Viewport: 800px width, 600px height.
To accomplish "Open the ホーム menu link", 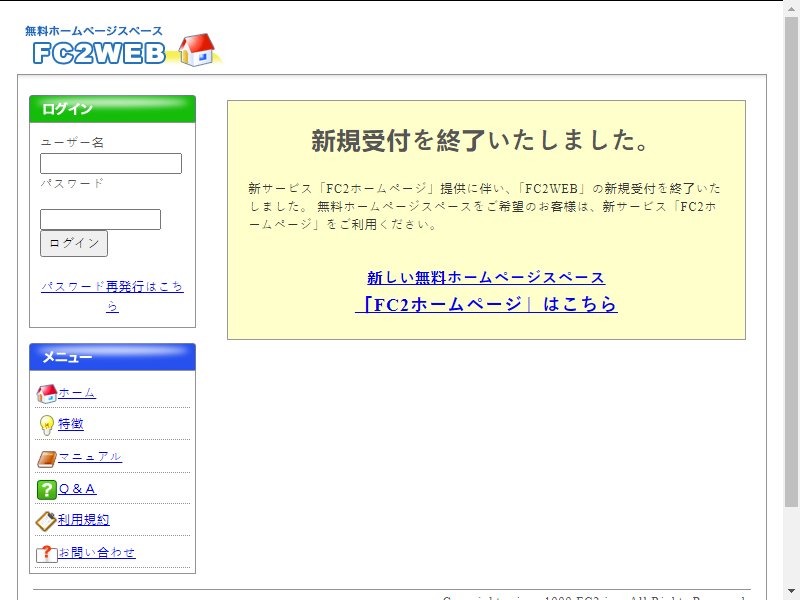I will [77, 393].
